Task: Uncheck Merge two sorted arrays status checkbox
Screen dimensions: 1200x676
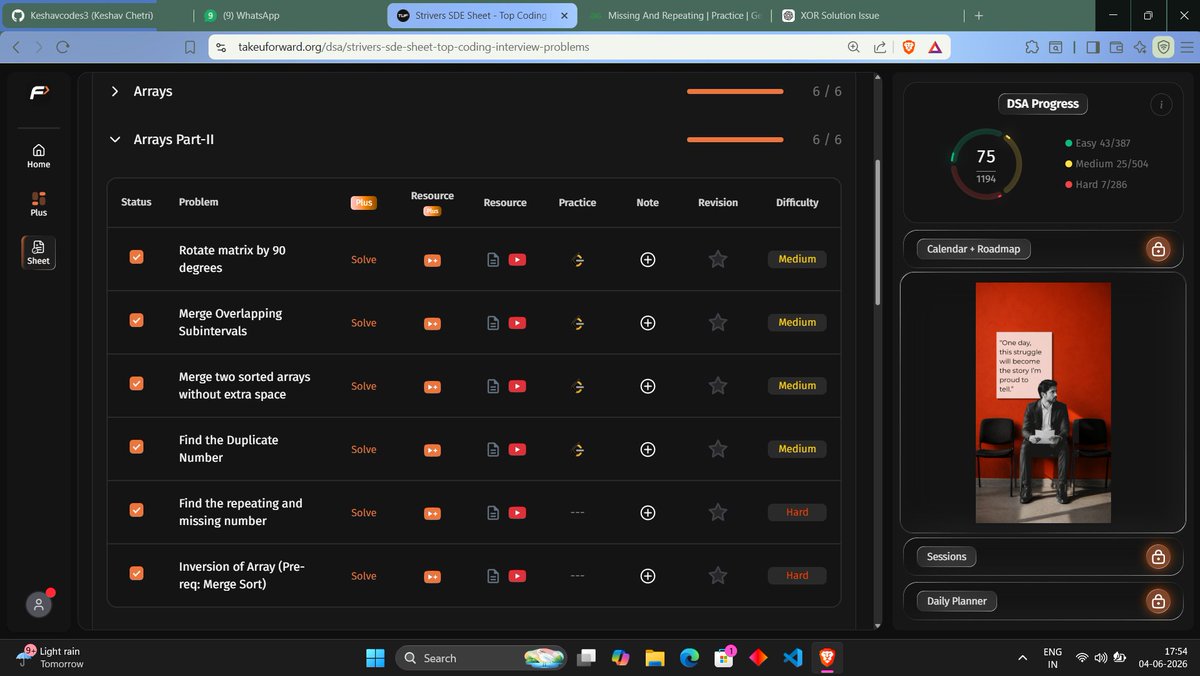Action: pyautogui.click(x=137, y=383)
